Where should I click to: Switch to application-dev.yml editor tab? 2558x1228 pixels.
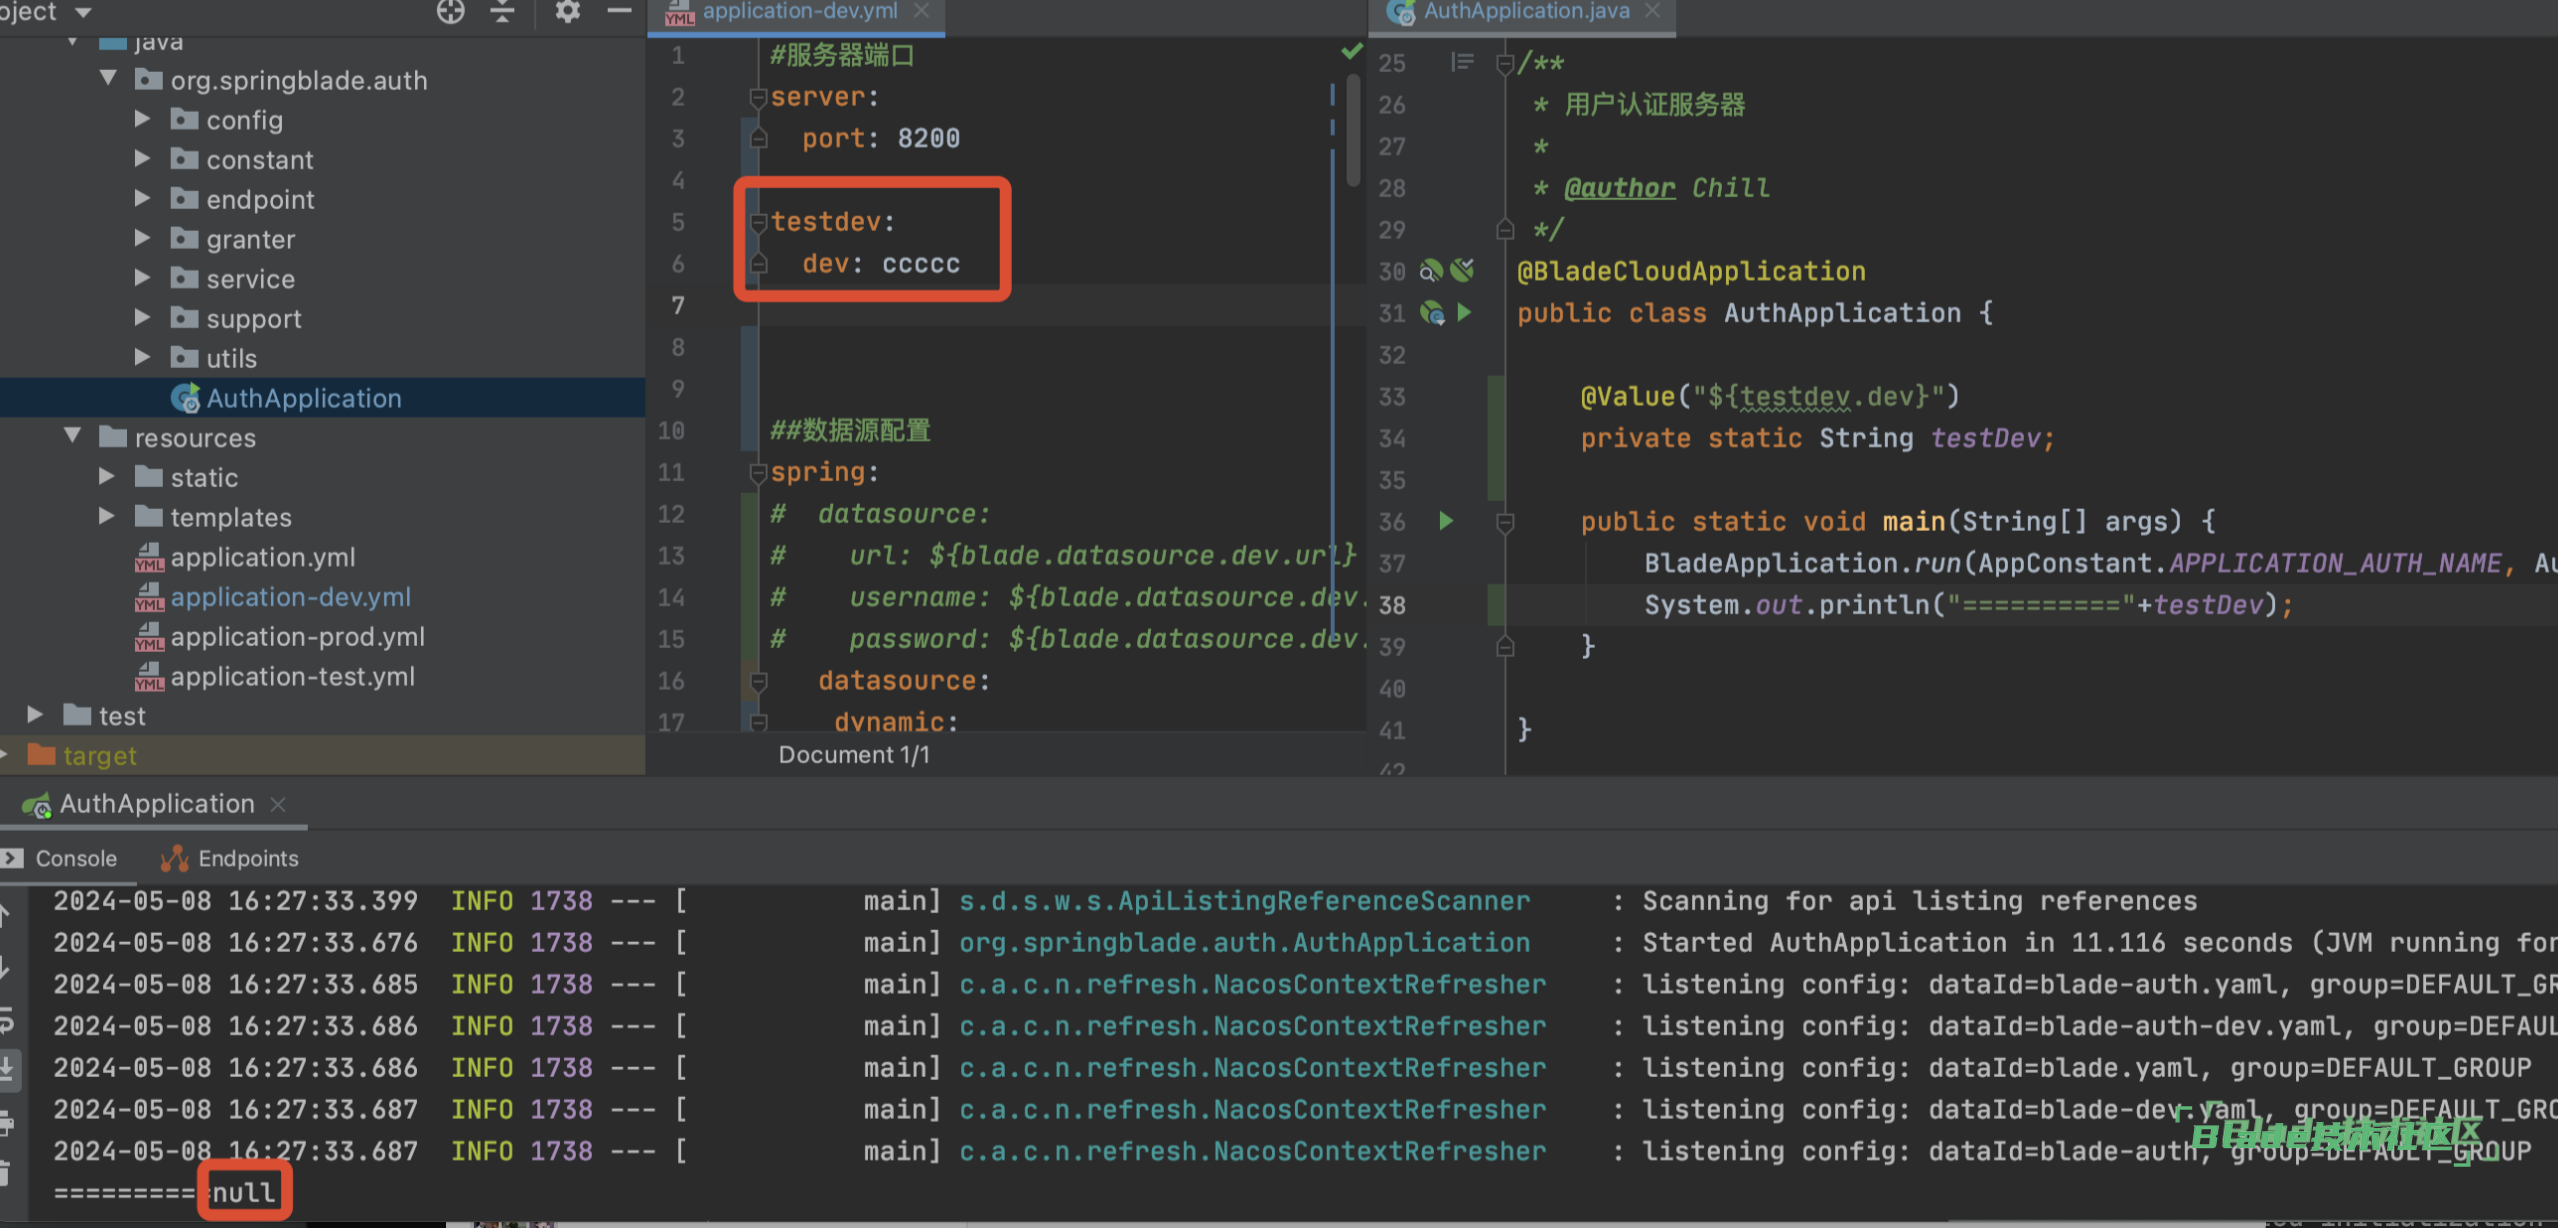[799, 12]
